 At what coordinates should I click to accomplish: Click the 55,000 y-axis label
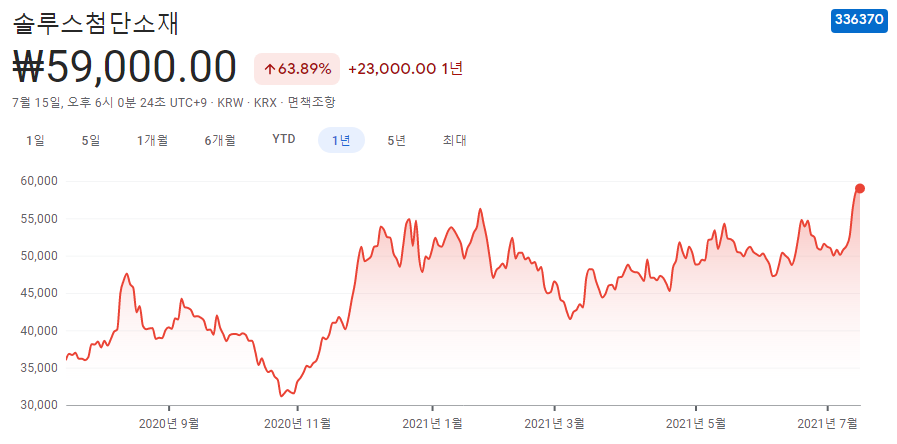point(39,219)
